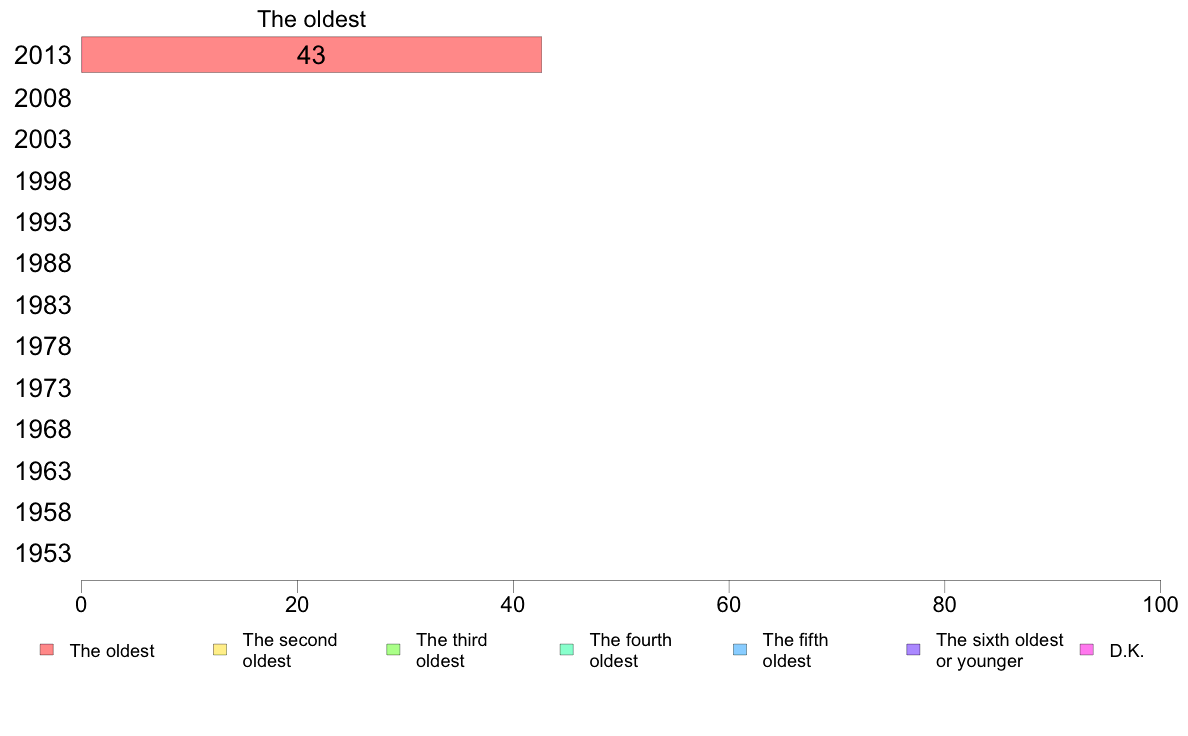Select the yellow 'The second oldest' swatch
1188x736 pixels.
tap(220, 650)
